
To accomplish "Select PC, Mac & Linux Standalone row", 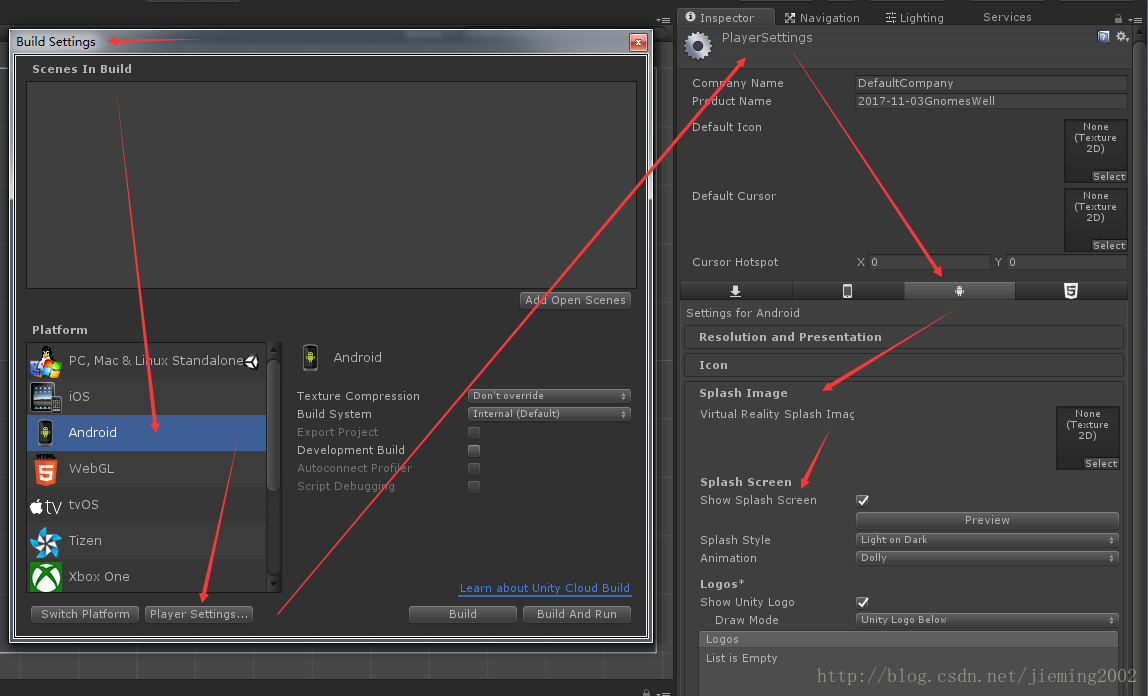I will tap(146, 361).
